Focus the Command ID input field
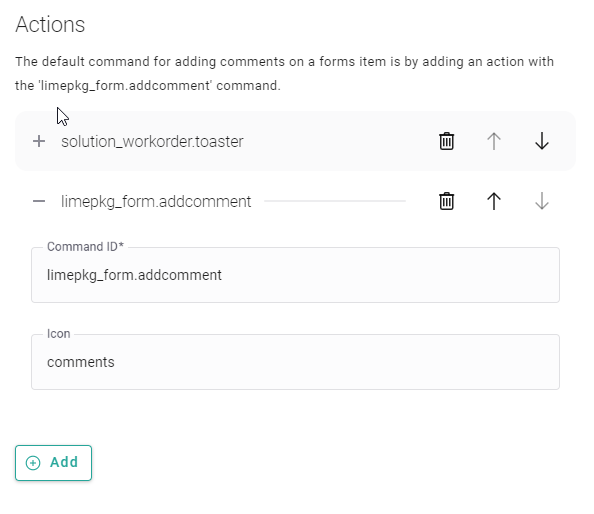This screenshot has height=514, width=594. (x=295, y=275)
